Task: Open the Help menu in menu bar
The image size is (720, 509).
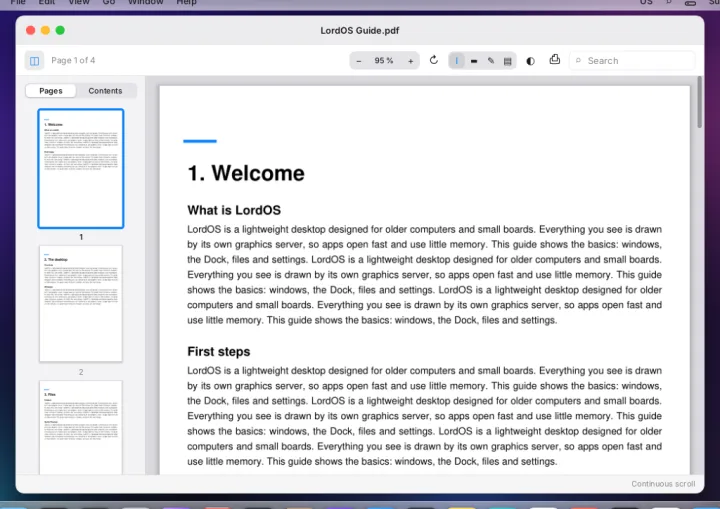Action: tap(186, 2)
